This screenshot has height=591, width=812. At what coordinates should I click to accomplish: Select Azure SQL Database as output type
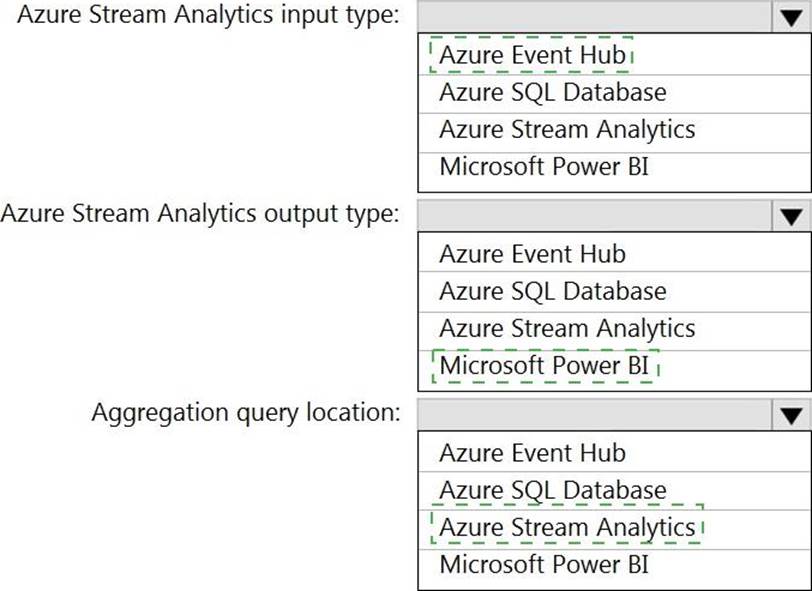point(552,291)
